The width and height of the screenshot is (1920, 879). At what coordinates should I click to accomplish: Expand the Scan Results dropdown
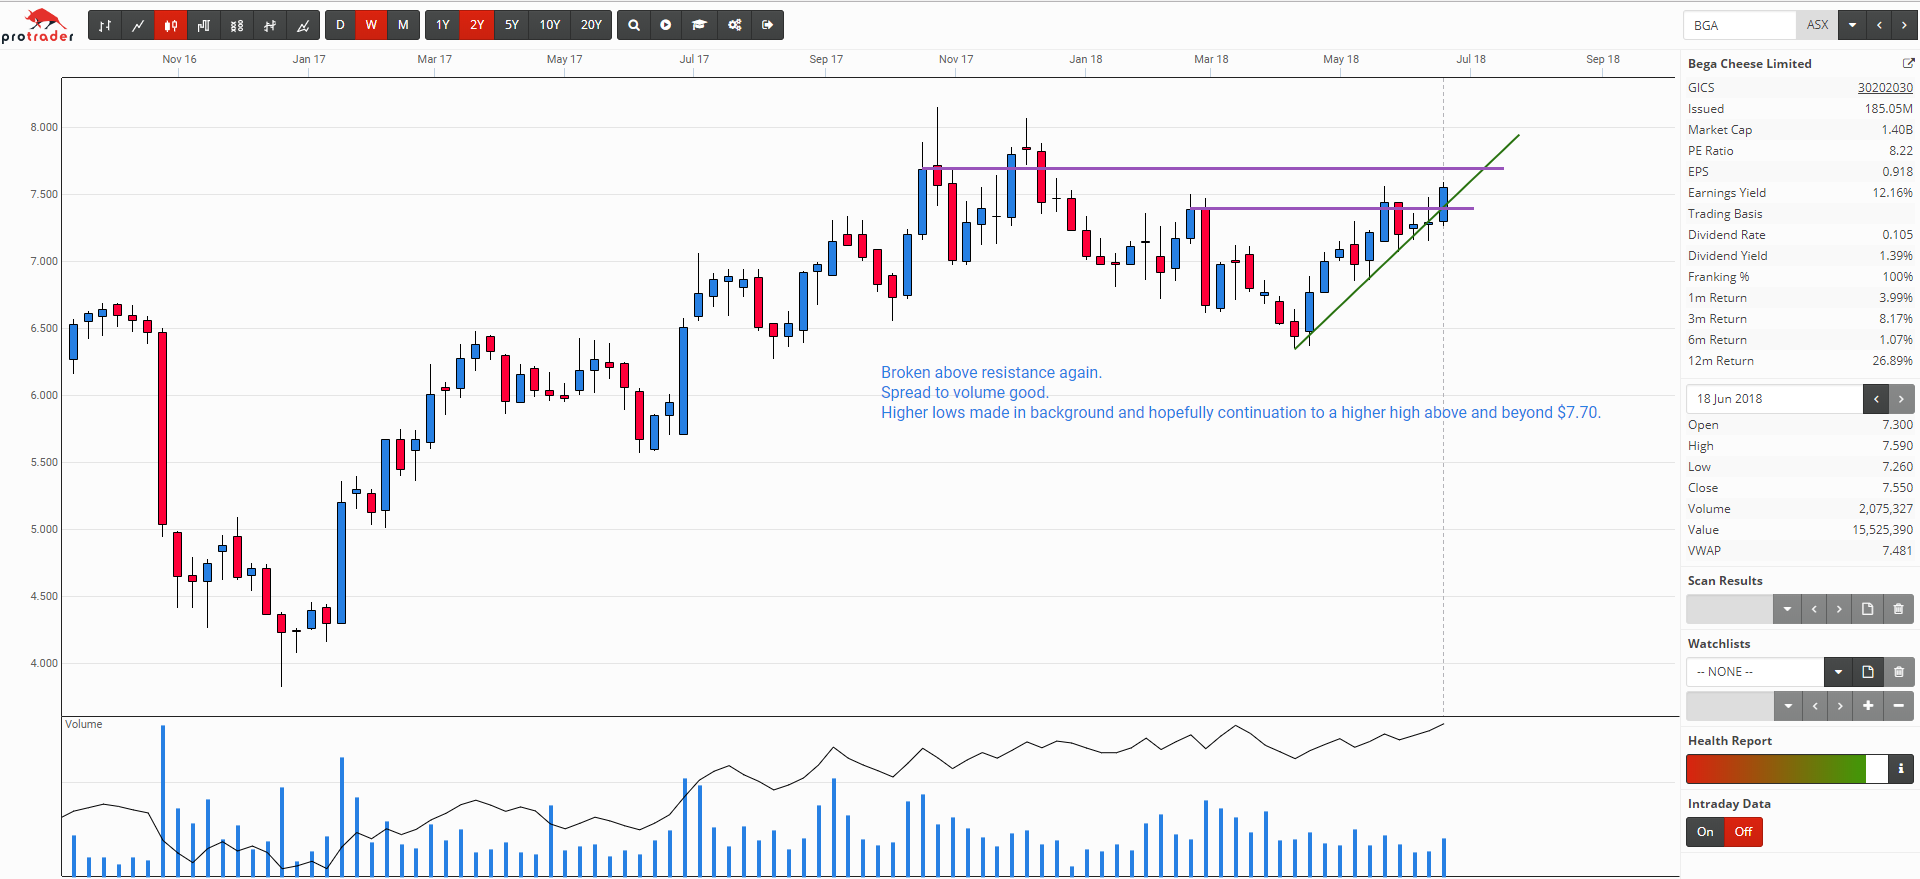coord(1787,609)
